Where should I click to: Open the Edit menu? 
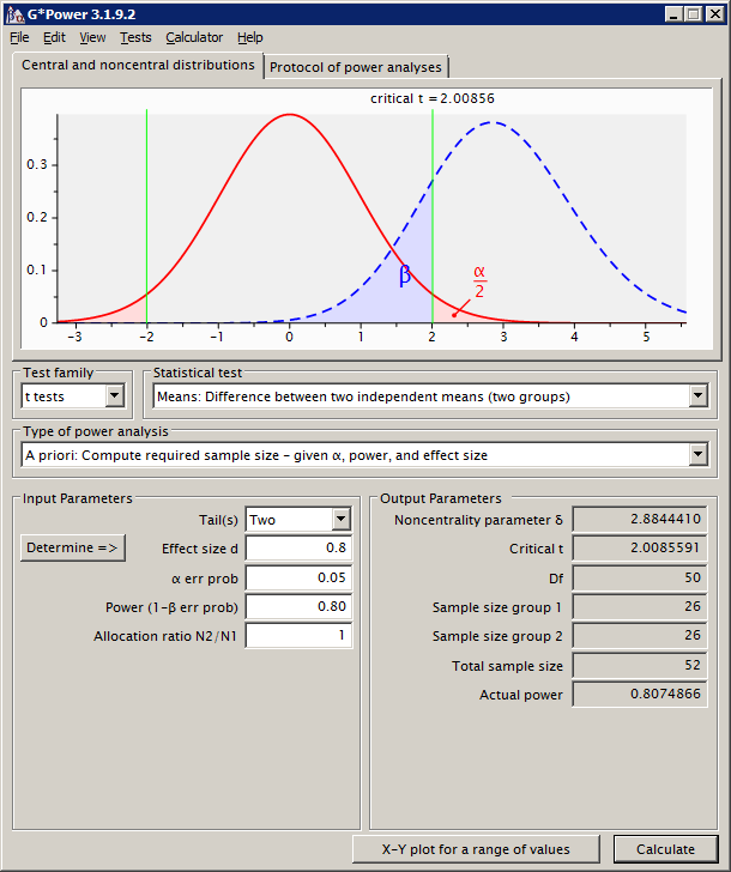click(54, 37)
